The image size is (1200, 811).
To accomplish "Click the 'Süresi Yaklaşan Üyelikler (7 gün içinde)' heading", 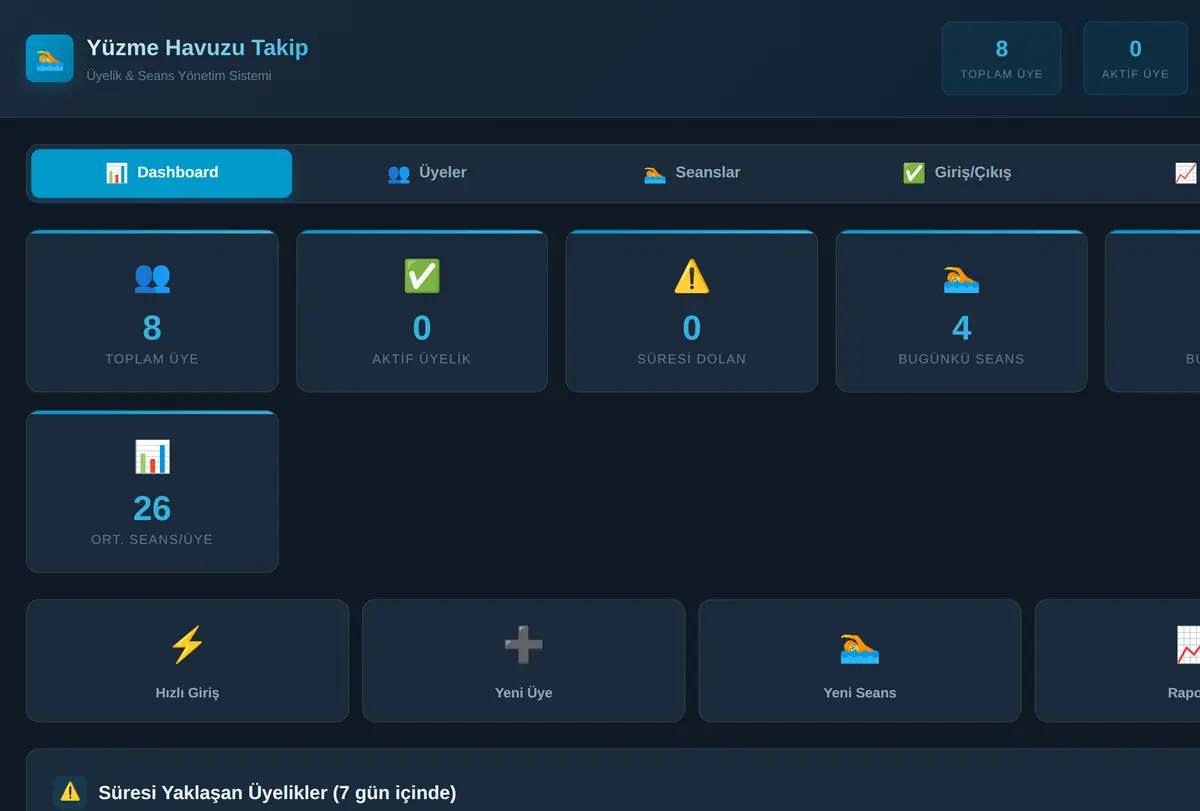I will (277, 793).
